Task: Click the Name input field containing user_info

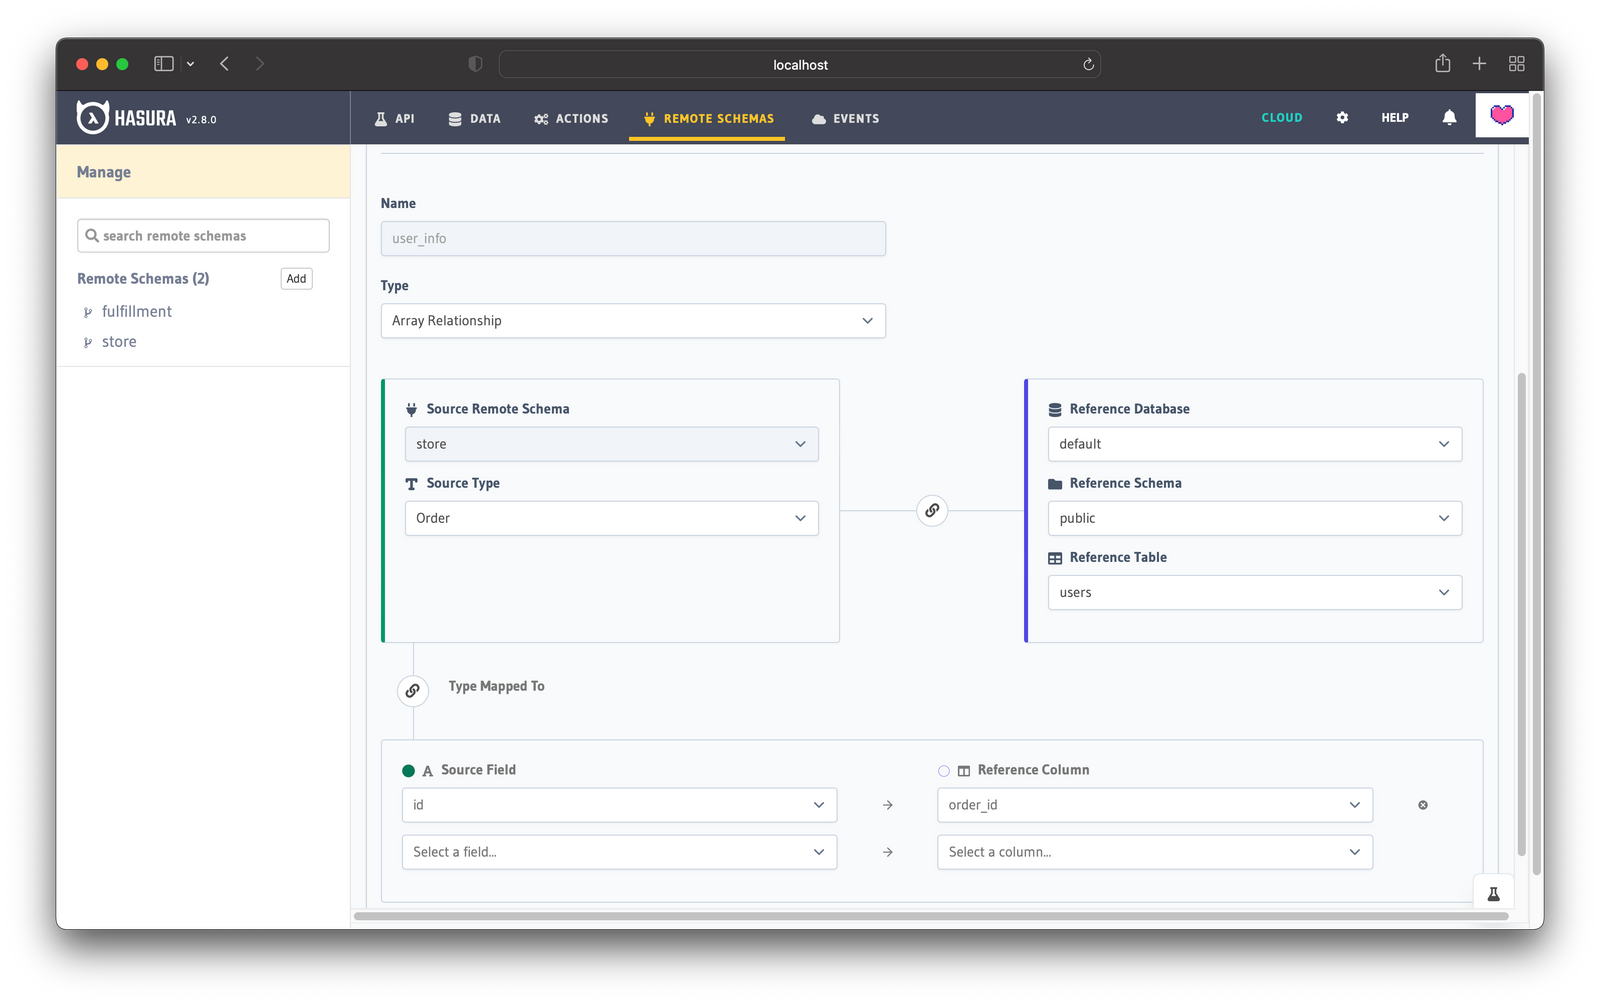Action: (632, 238)
